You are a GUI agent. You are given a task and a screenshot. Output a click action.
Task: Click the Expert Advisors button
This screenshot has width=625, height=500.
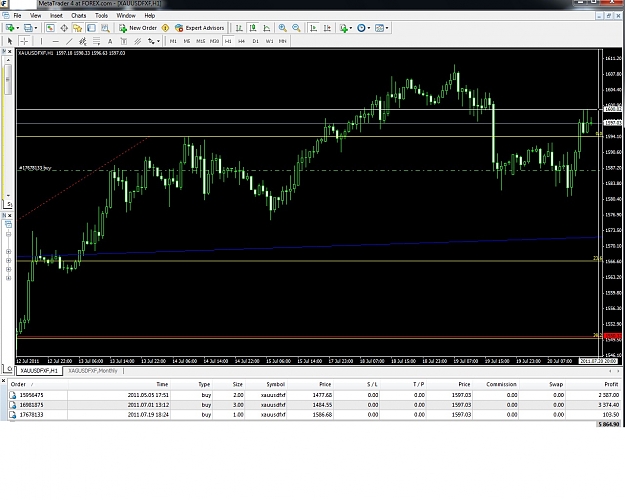[200, 28]
